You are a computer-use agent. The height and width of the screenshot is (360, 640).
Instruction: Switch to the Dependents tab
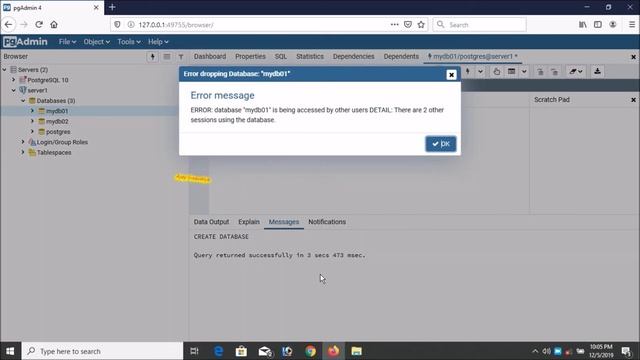pyautogui.click(x=401, y=56)
